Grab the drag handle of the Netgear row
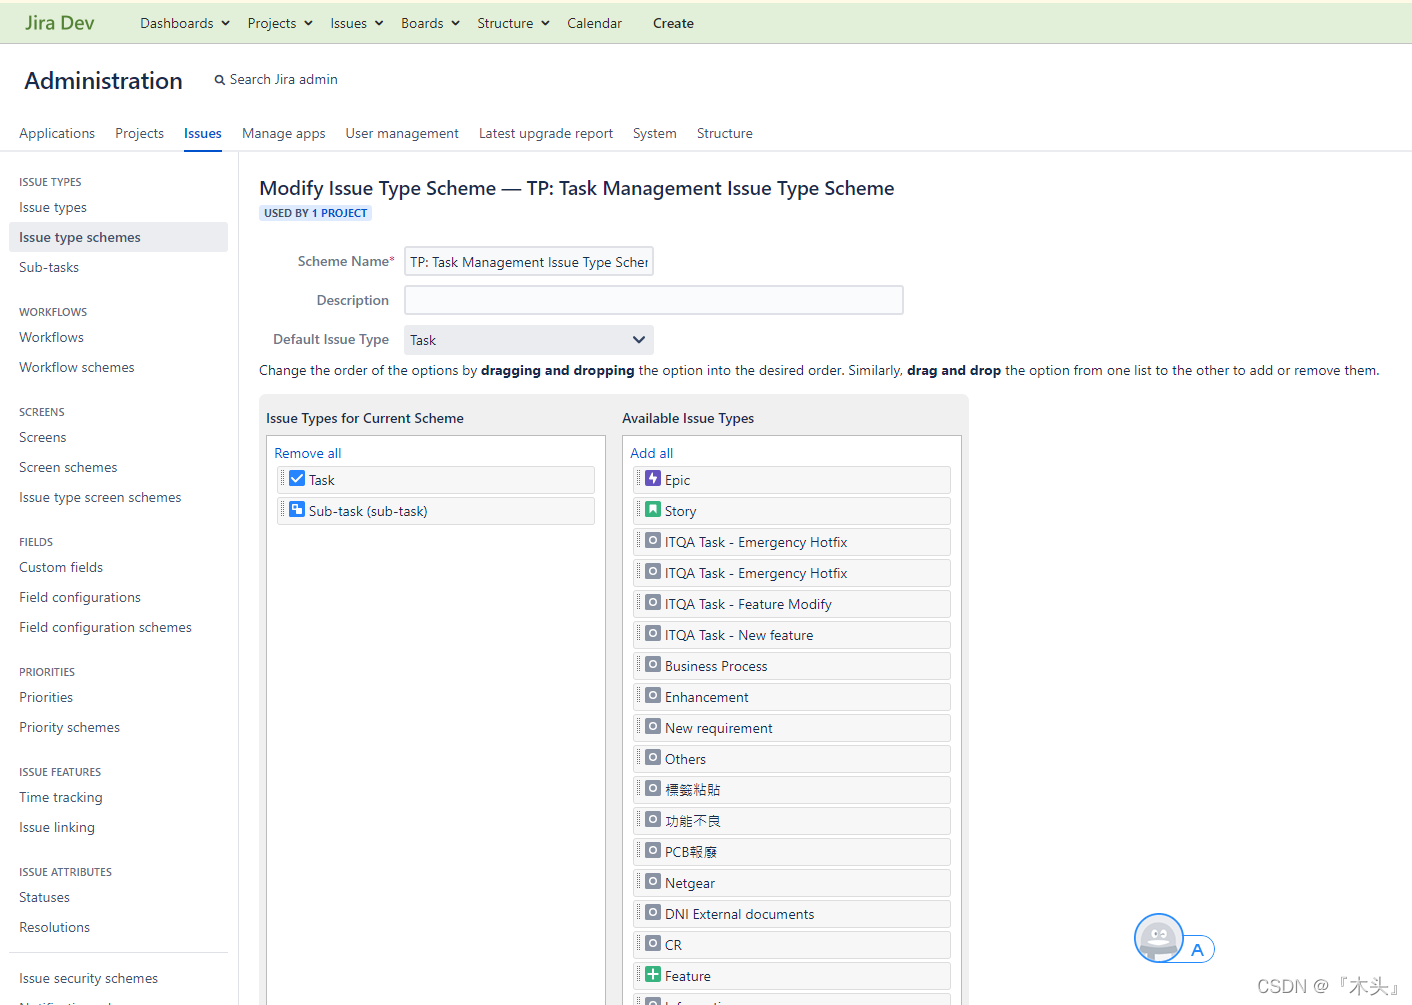This screenshot has width=1412, height=1005. click(638, 882)
